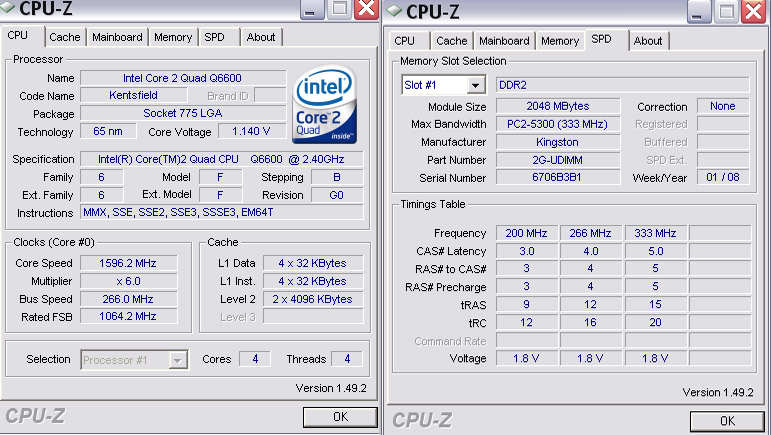Click the CAS# Latency 5.0 cell
Viewport: 771px width, 435px height.
(655, 251)
